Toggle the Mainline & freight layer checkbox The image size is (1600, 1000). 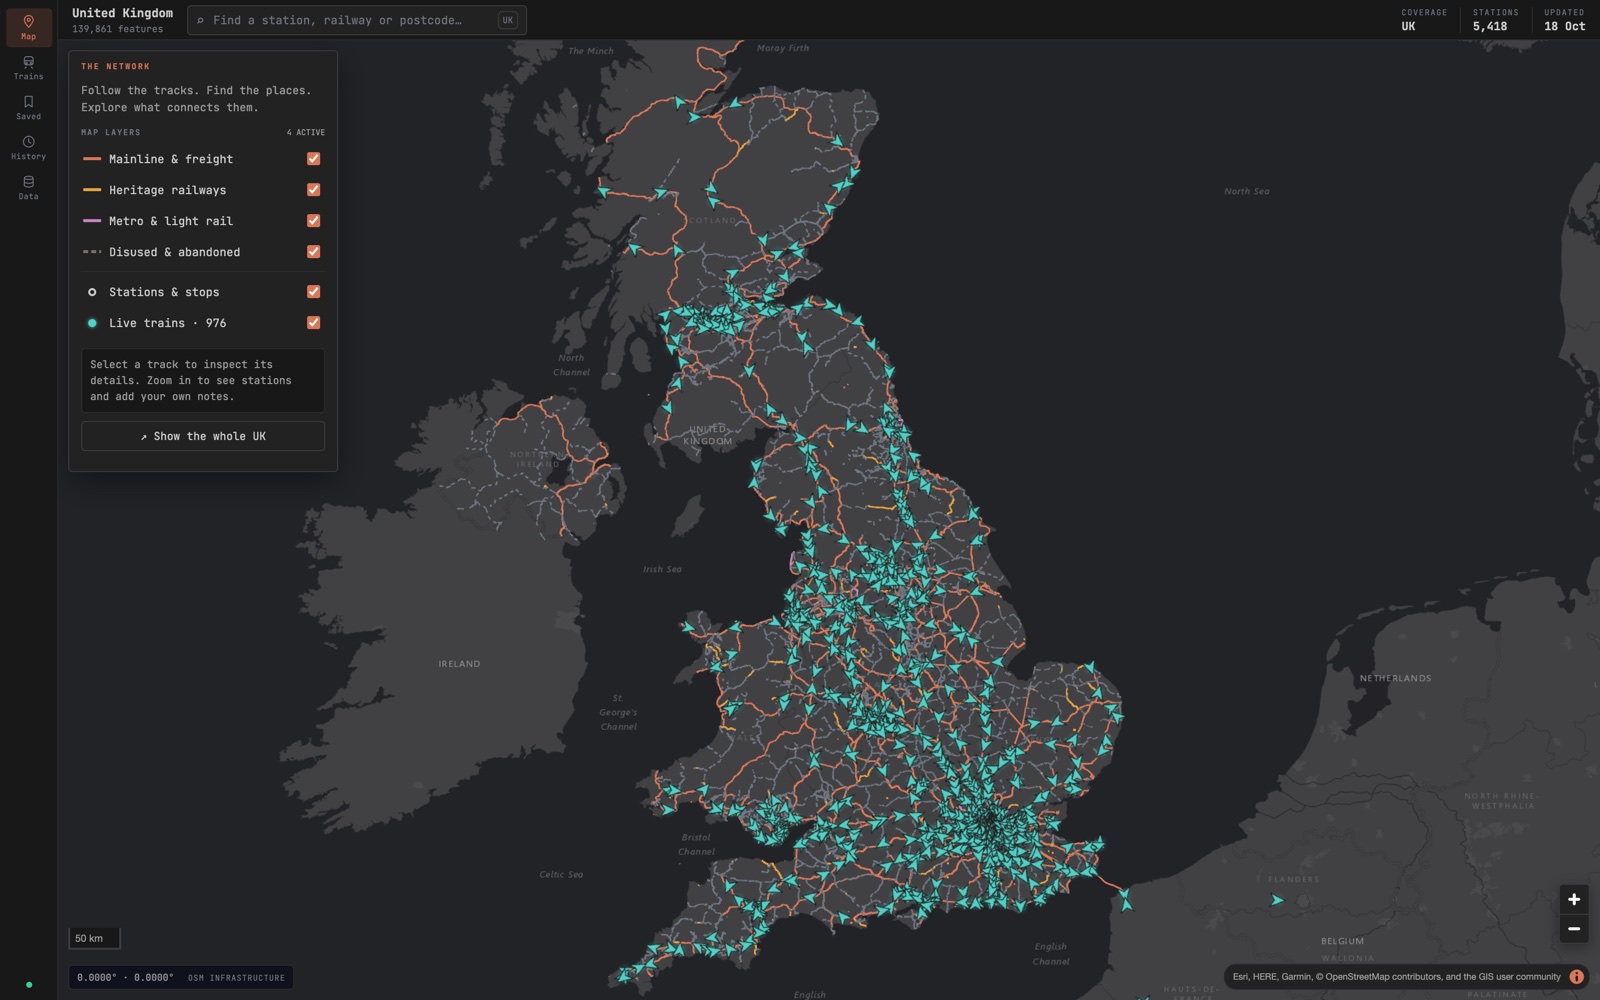click(313, 159)
